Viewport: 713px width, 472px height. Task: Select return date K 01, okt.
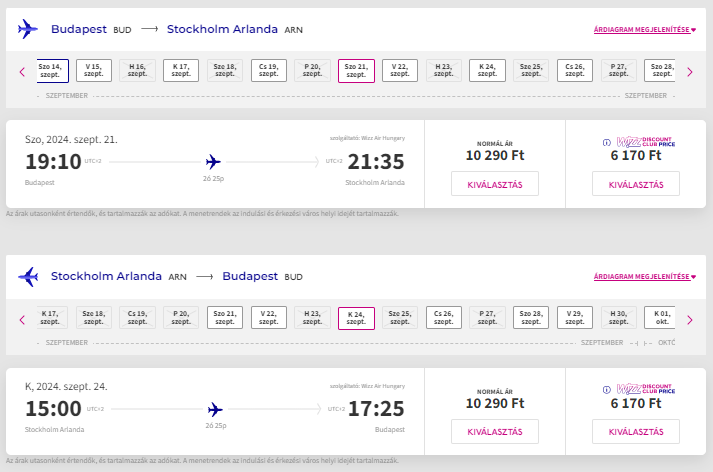660,317
